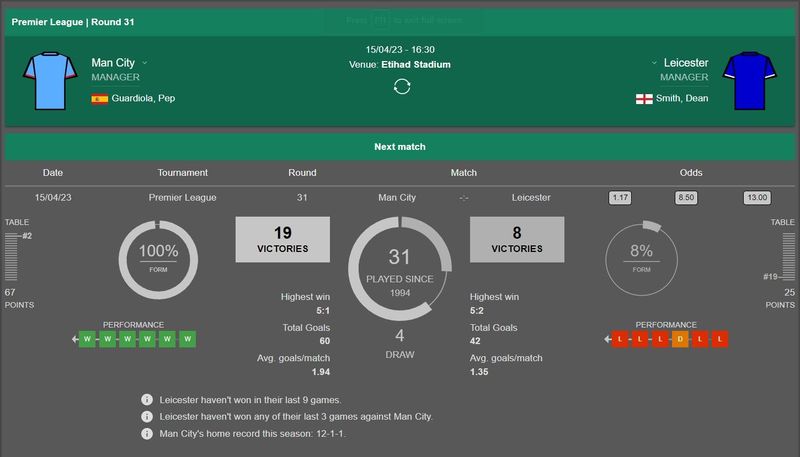Viewport: 800px width, 457px height.
Task: Click Leicester total goals 42
Action: (475, 341)
